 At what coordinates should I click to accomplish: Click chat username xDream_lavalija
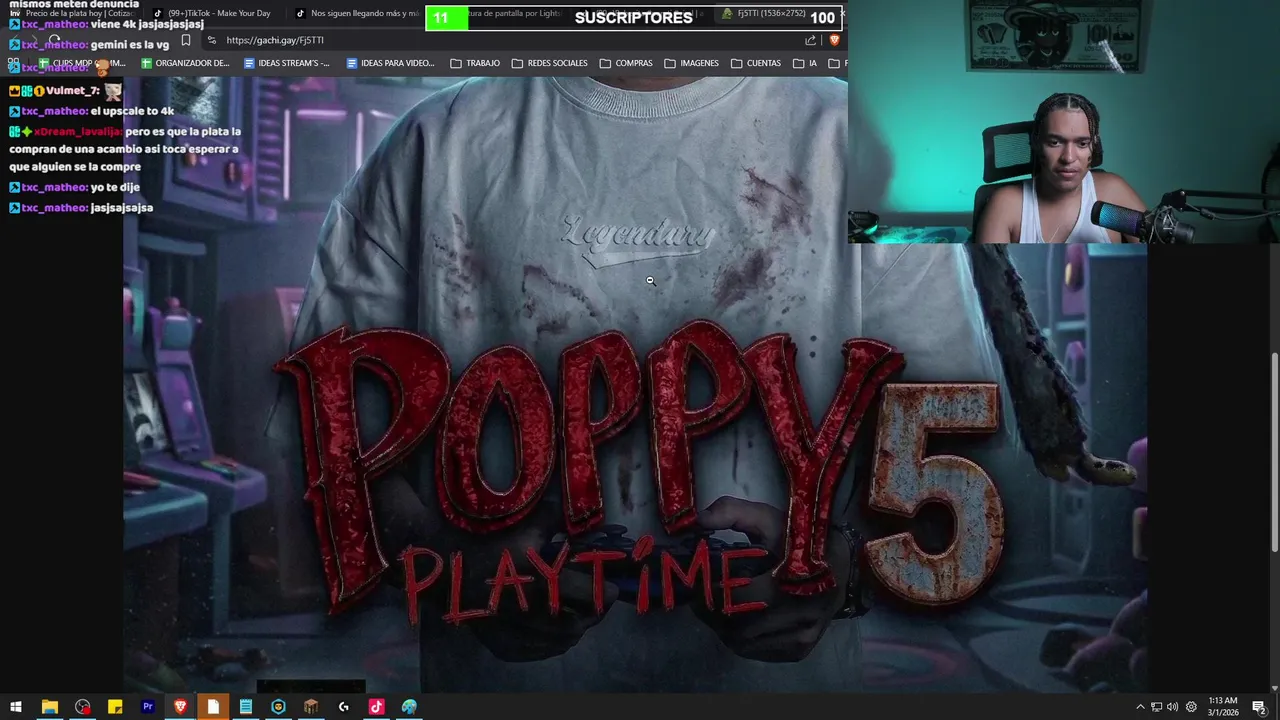(78, 131)
